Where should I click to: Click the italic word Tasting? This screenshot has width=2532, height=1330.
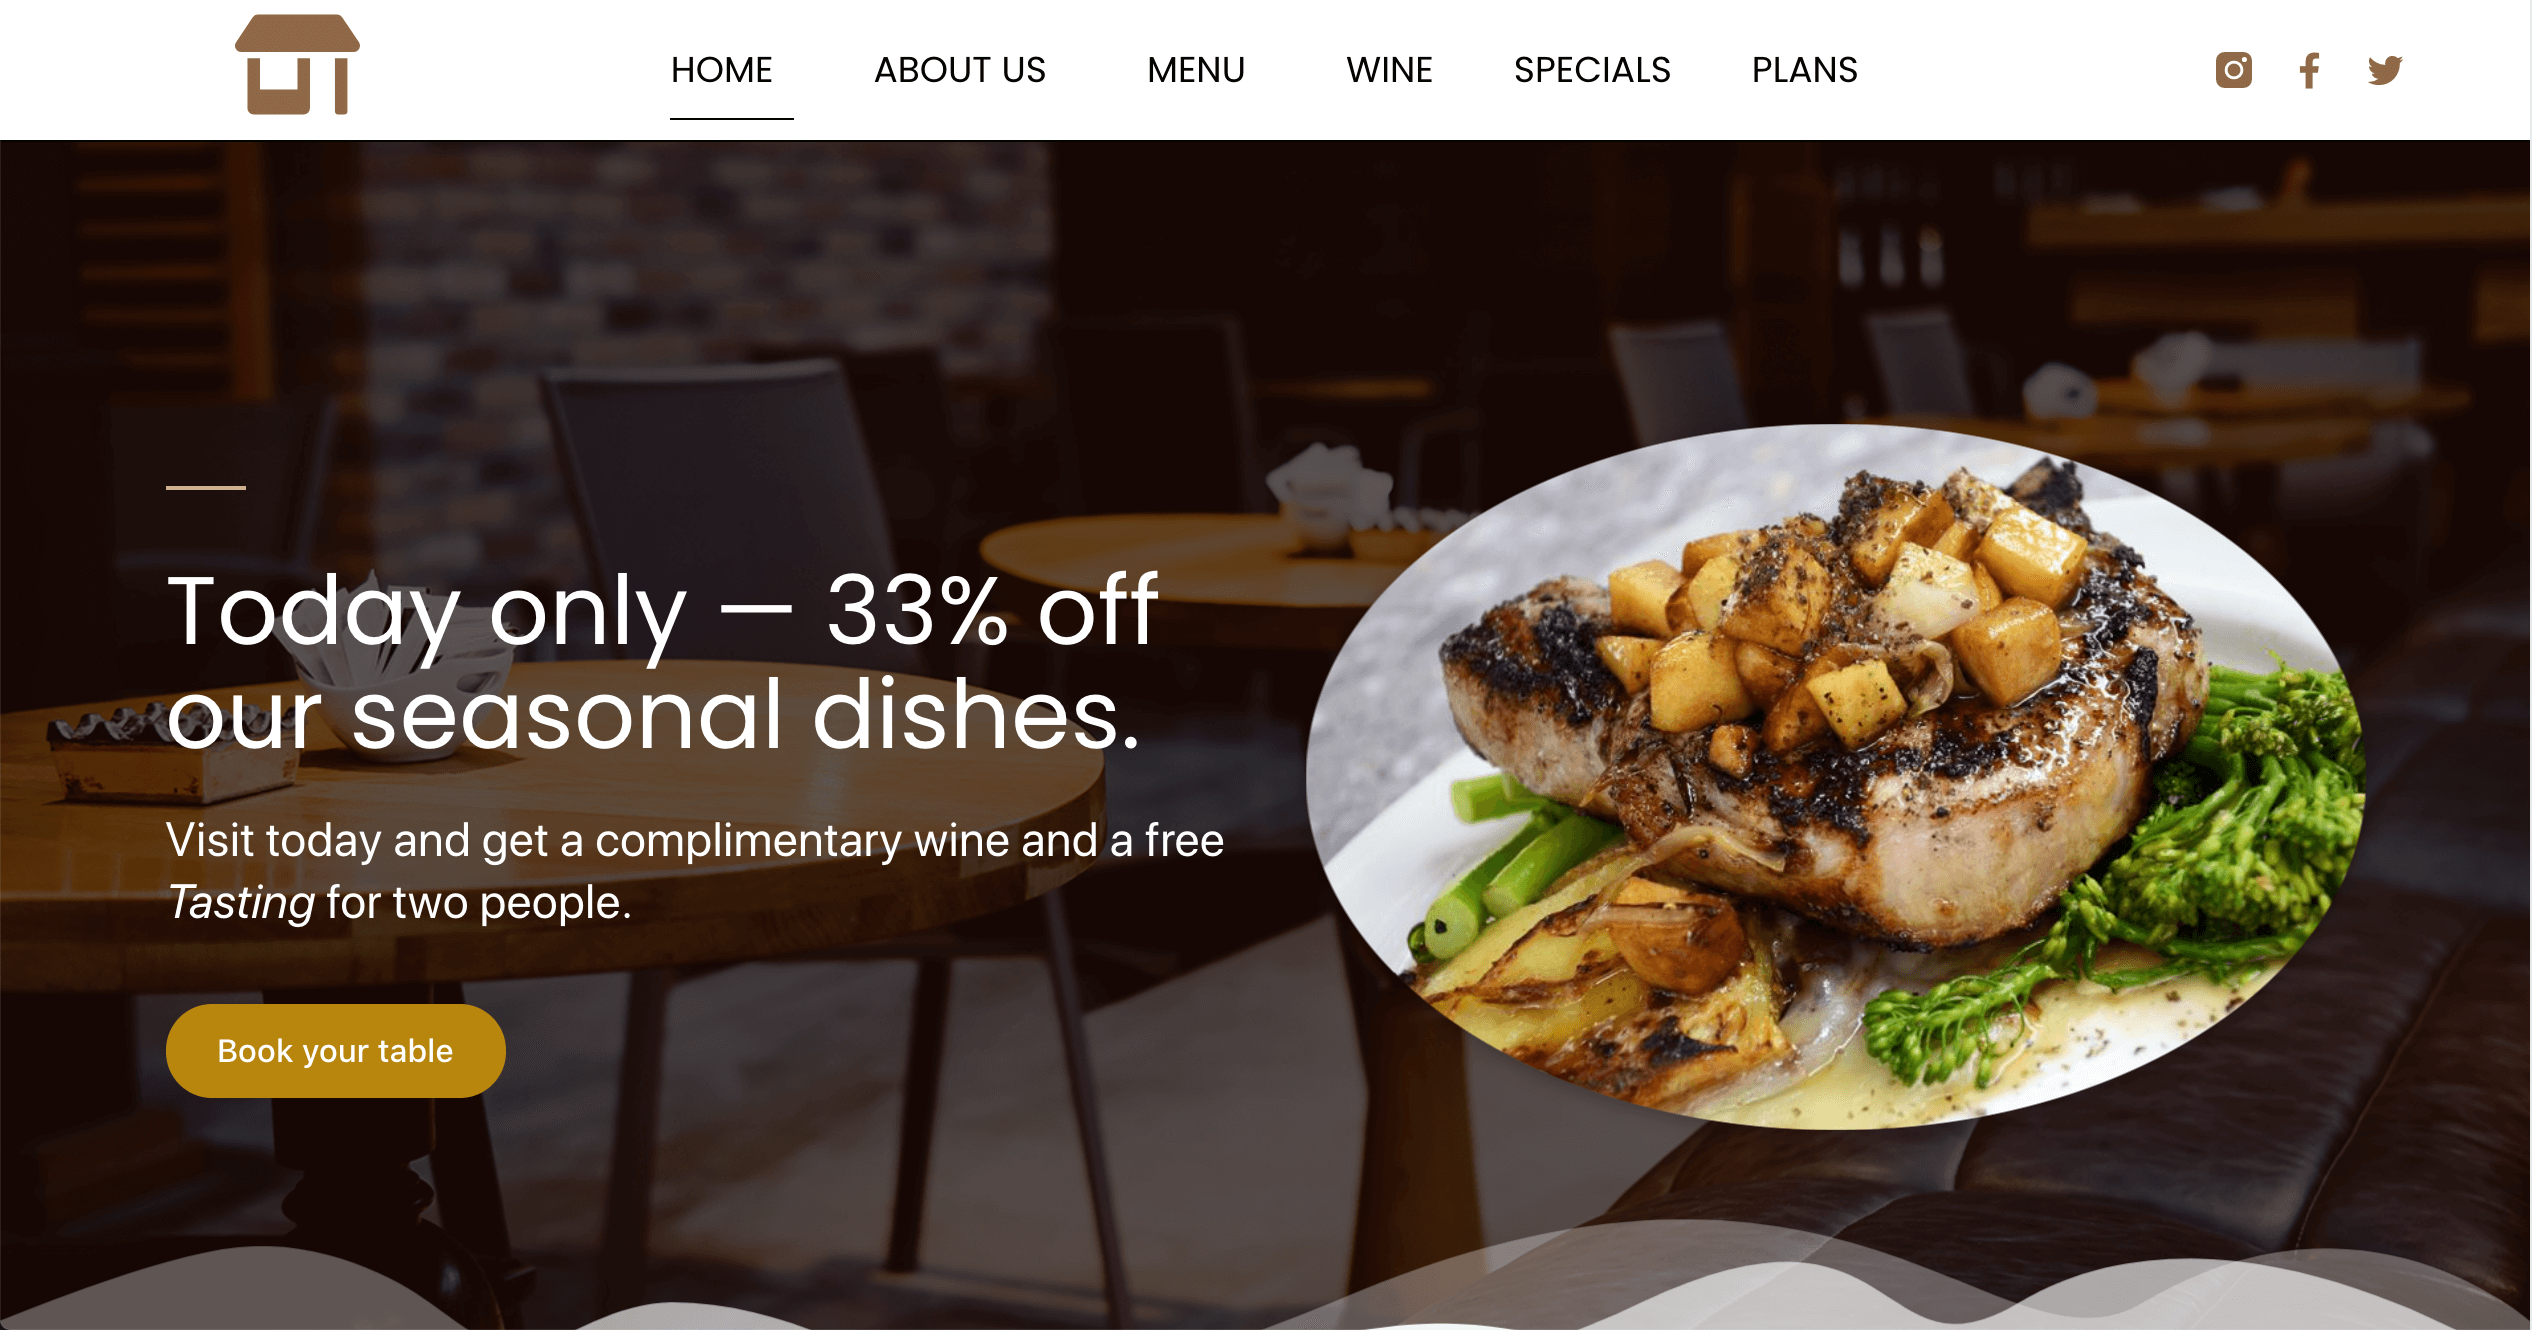click(x=241, y=902)
